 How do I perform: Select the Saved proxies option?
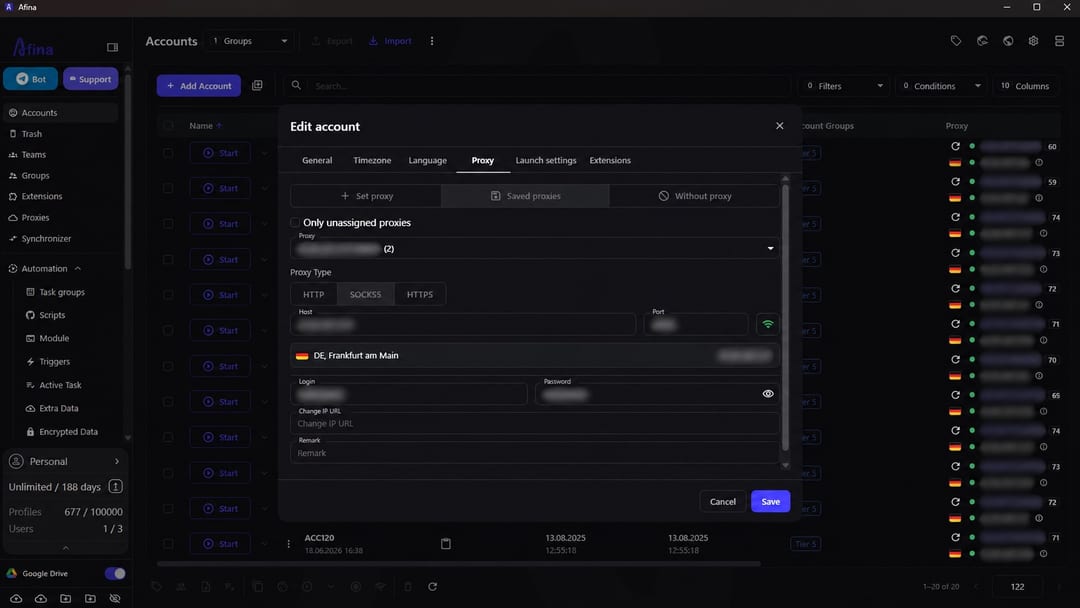[526, 196]
